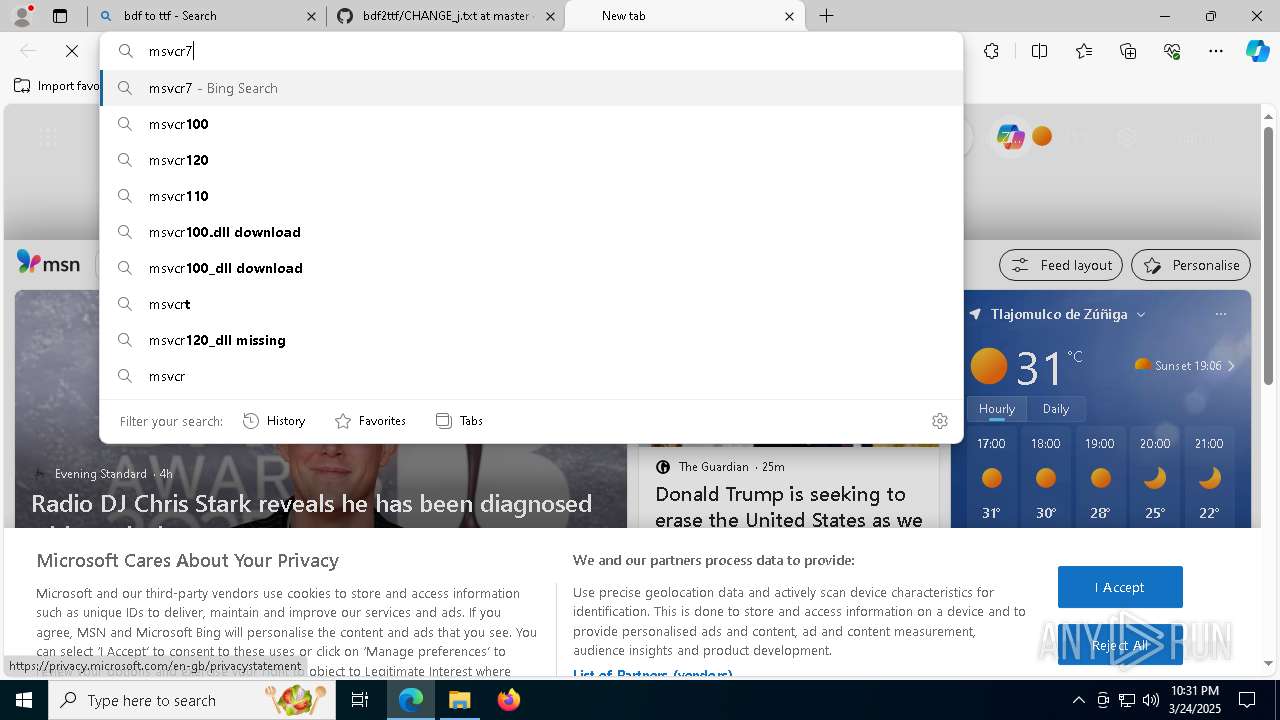
Task: Select the New tab tab
Action: click(x=685, y=16)
